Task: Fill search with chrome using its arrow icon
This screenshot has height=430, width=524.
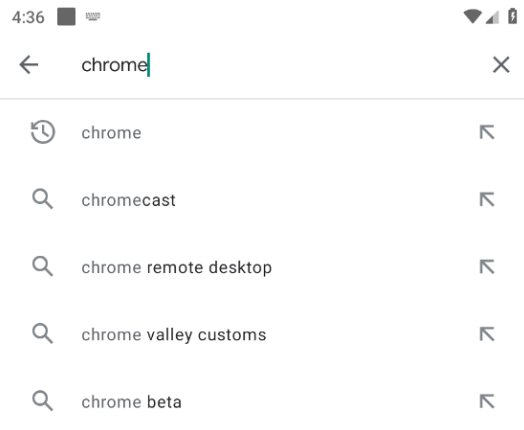Action: (487, 132)
